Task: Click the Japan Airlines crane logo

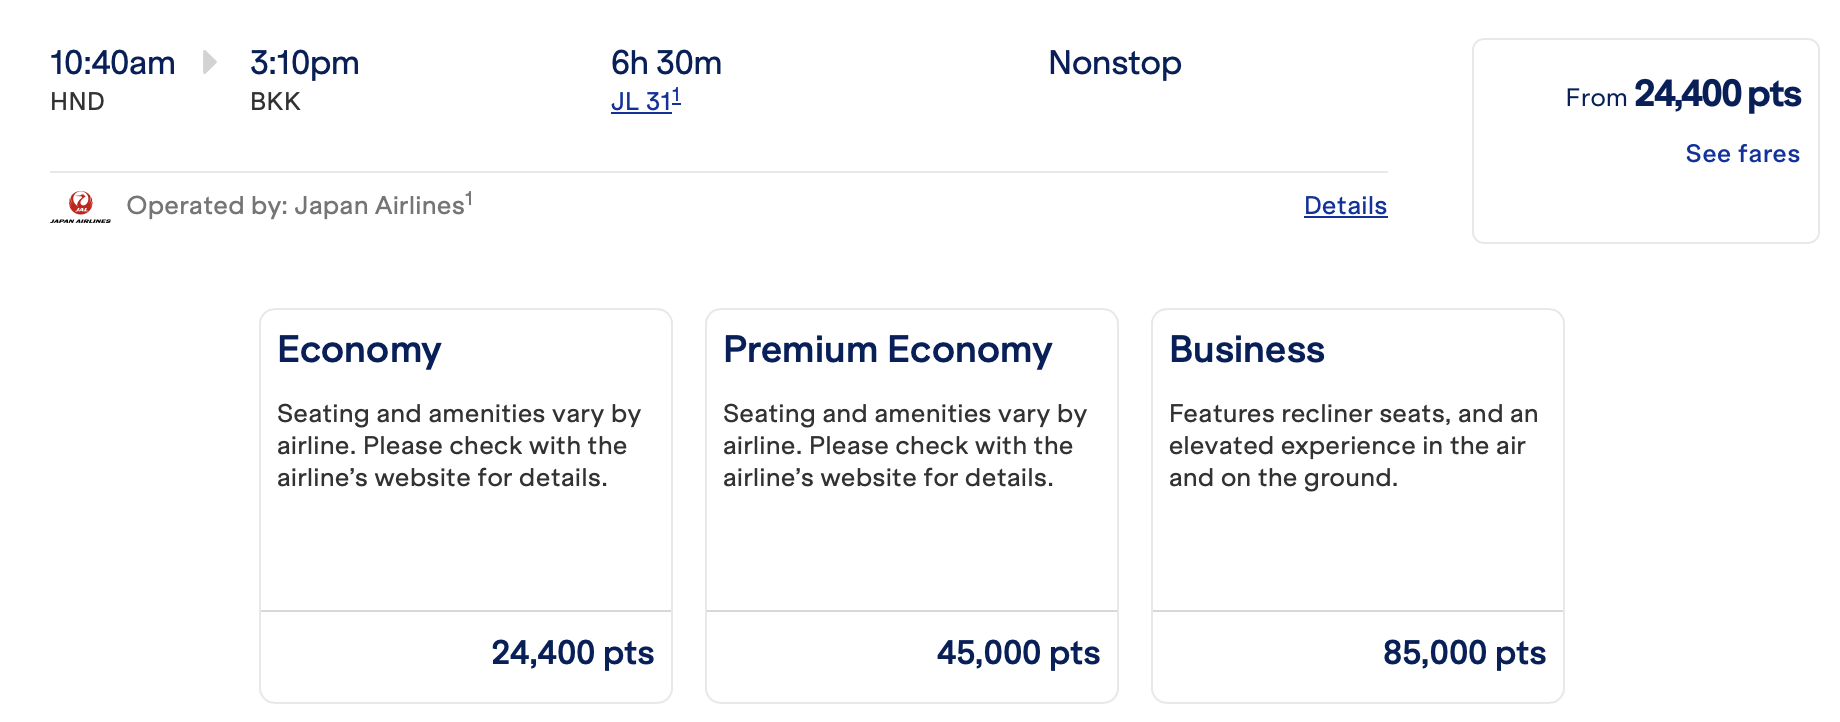Action: [80, 206]
